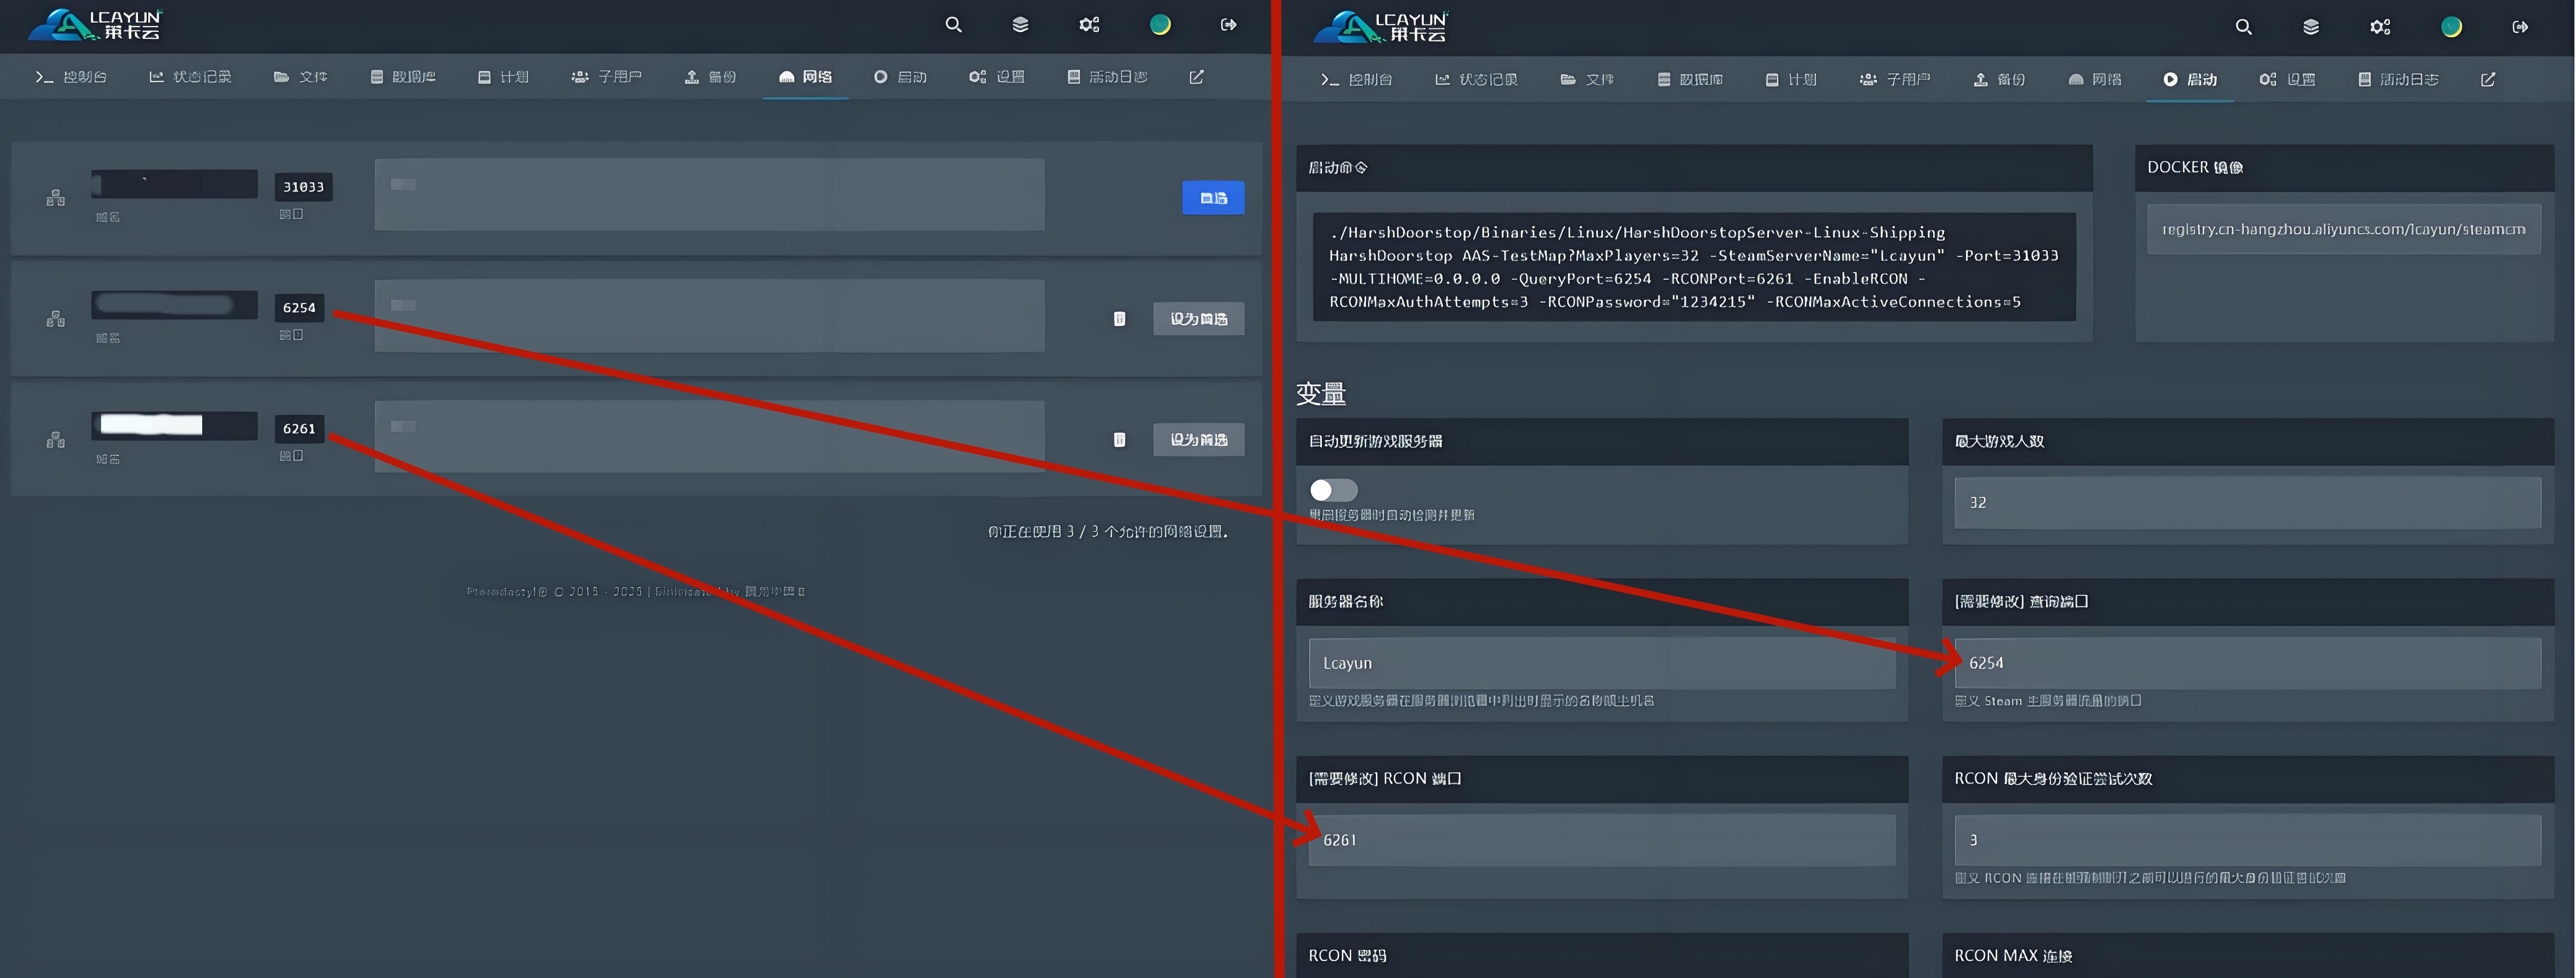Open 启动 startup tab on Network page

[x=900, y=77]
